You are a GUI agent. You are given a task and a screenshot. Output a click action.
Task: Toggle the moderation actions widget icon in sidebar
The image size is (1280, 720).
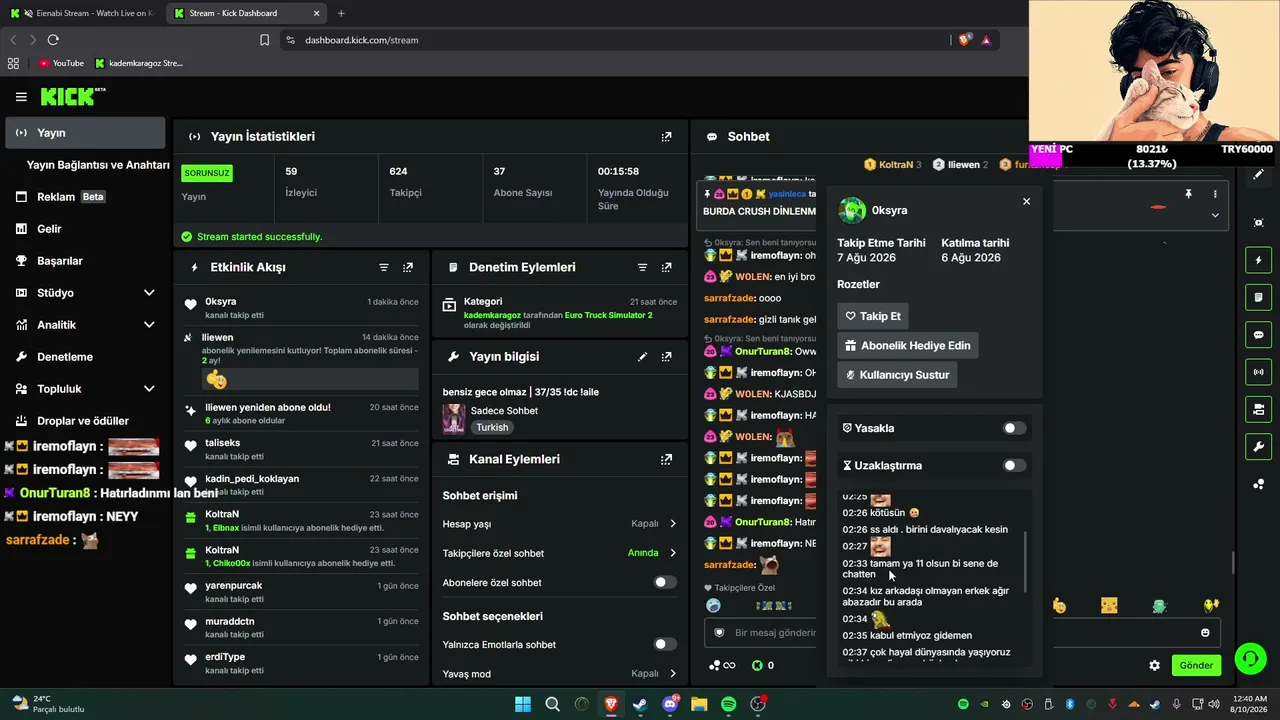(x=1259, y=298)
